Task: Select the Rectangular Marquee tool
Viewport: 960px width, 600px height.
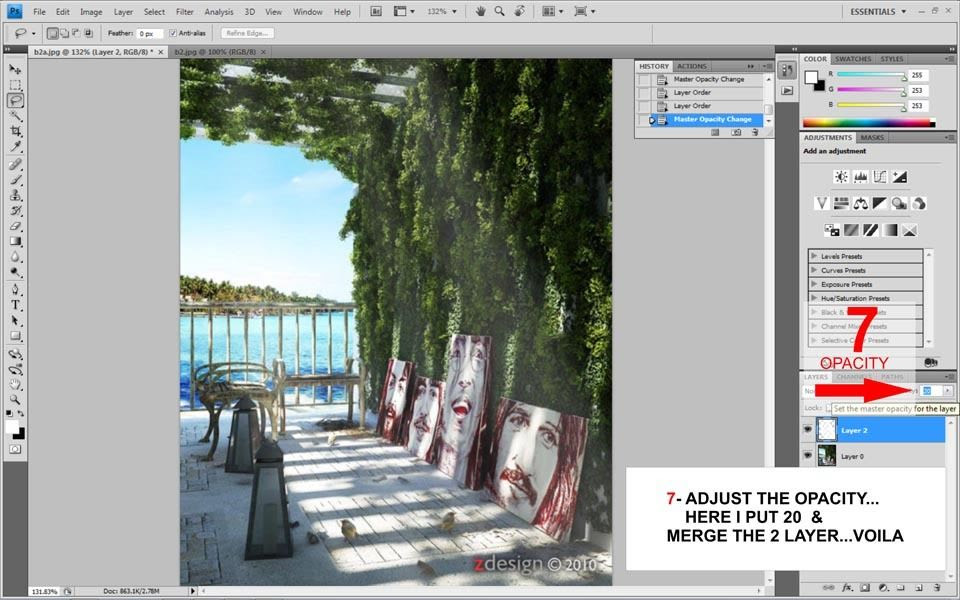Action: pyautogui.click(x=15, y=84)
